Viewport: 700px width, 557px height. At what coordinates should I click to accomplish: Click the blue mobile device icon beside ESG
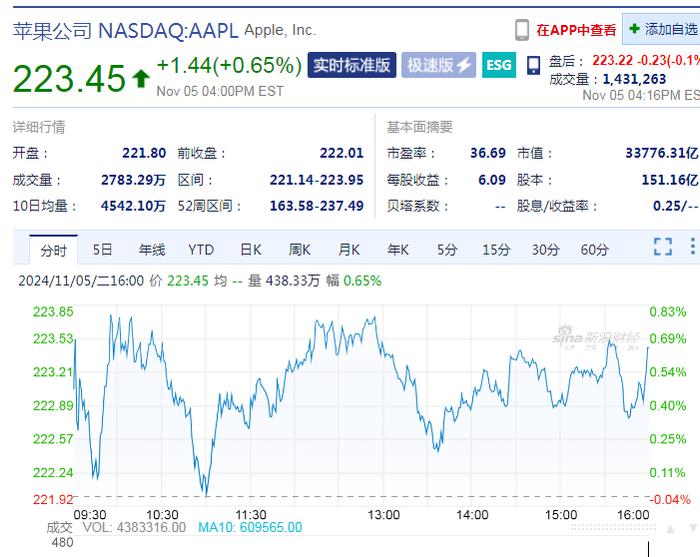533,65
